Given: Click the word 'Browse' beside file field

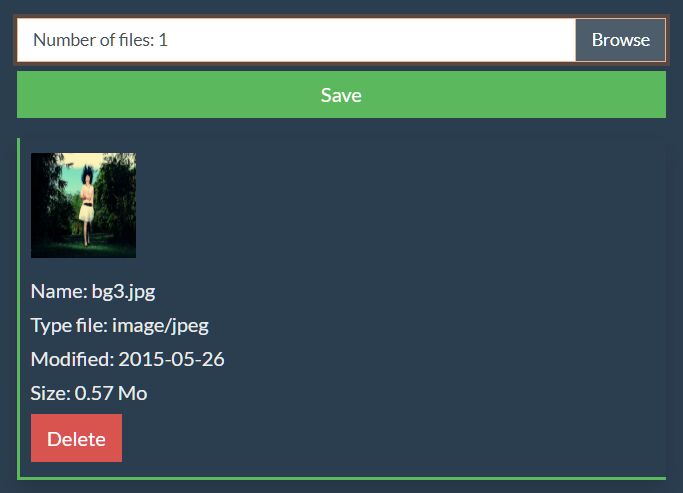Looking at the screenshot, I should 621,40.
